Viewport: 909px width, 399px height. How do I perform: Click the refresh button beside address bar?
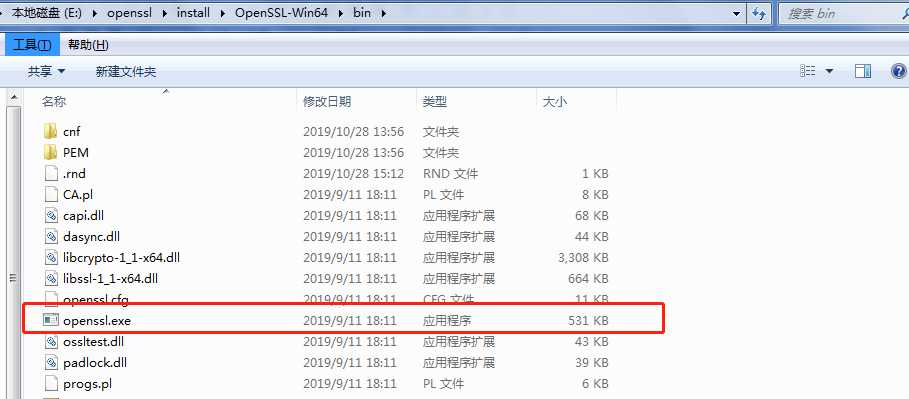point(759,13)
